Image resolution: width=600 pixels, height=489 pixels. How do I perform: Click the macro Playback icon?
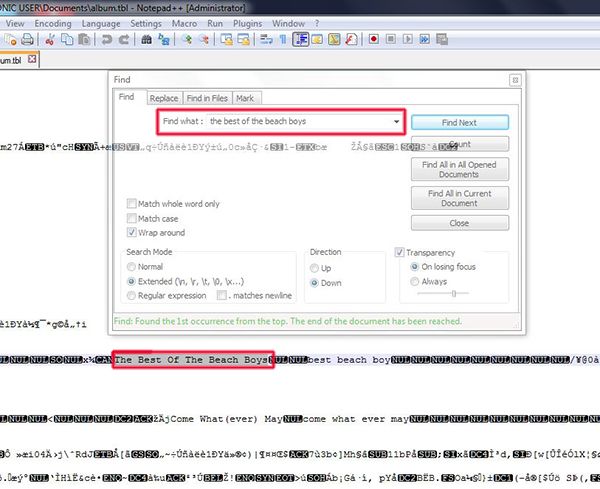pos(408,39)
